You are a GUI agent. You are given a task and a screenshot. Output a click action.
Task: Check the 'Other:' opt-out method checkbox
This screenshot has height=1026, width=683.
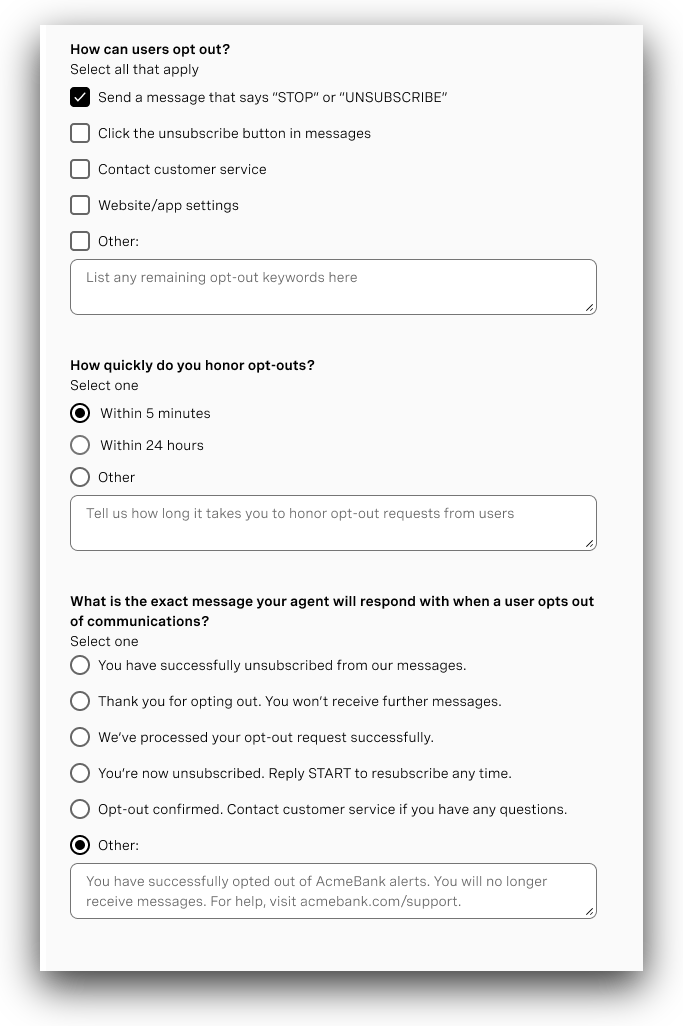[x=80, y=241]
